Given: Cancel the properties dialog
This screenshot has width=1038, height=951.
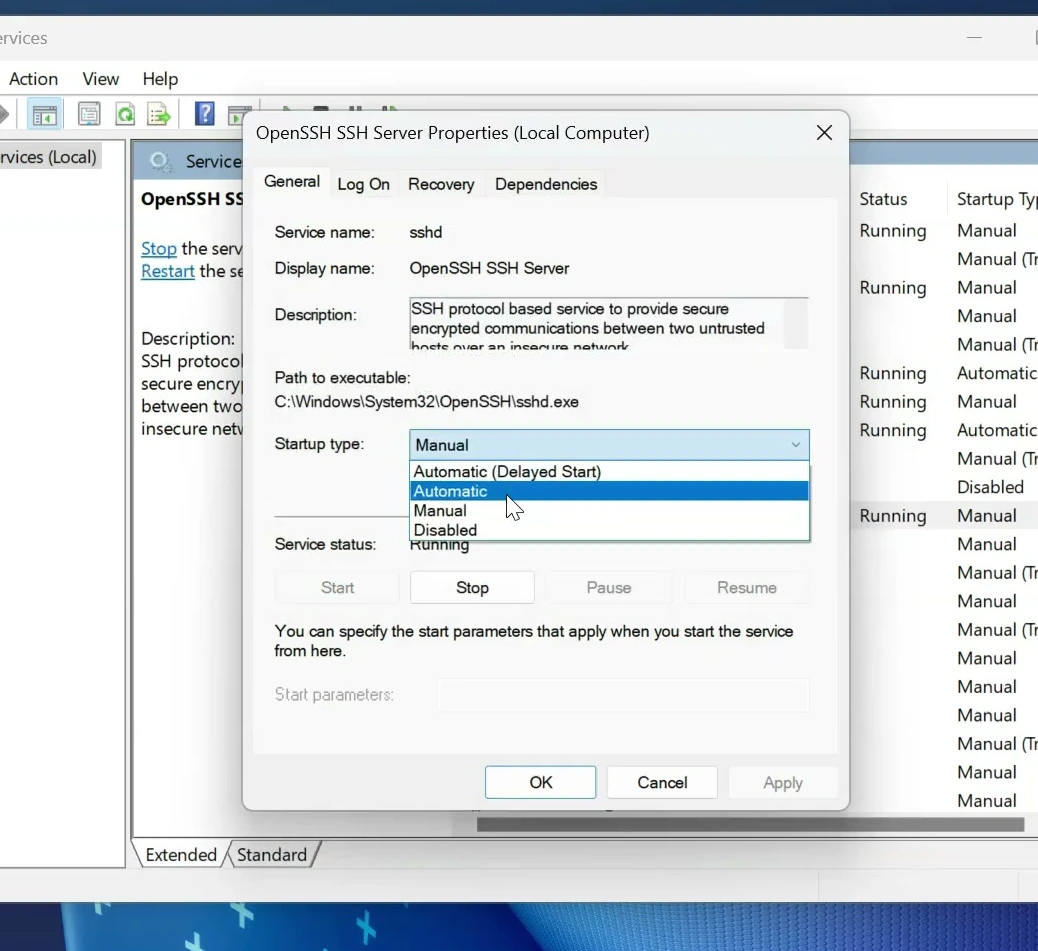Looking at the screenshot, I should point(662,782).
